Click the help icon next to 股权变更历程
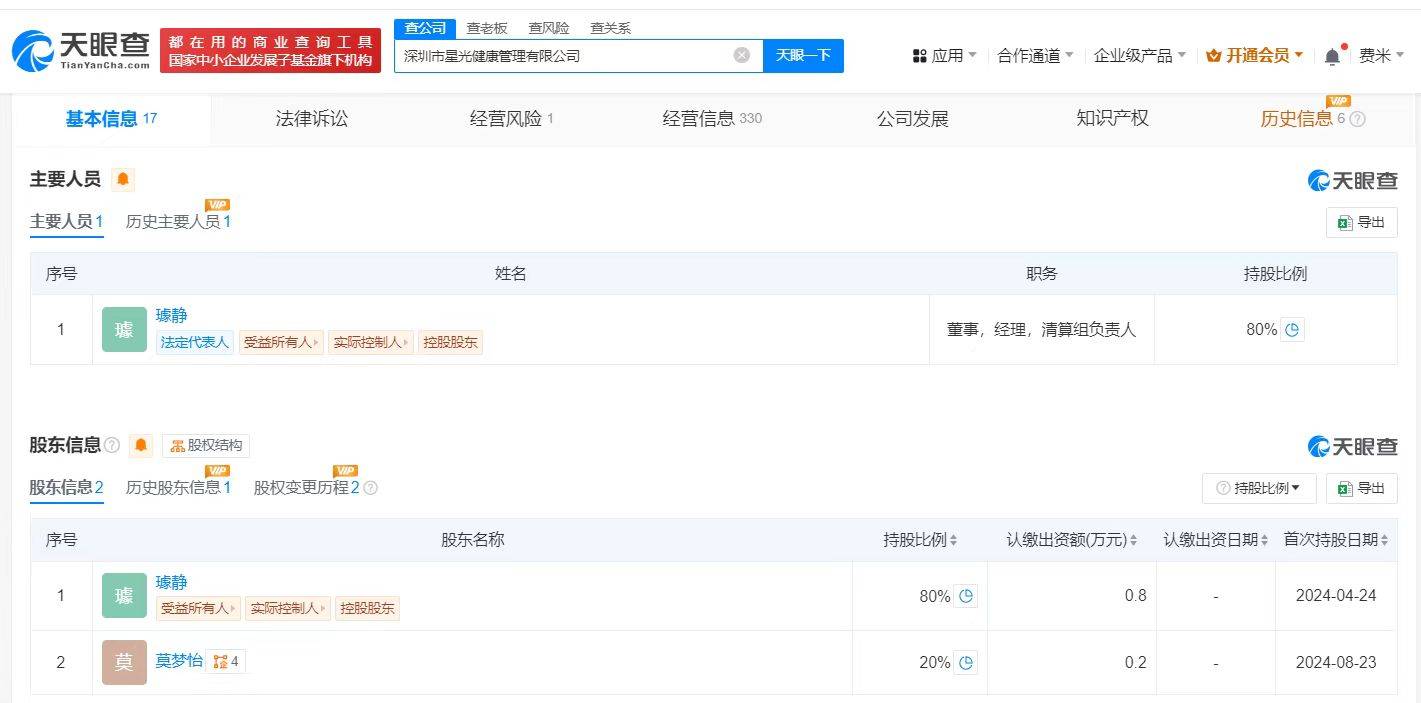The image size is (1421, 703). 370,488
